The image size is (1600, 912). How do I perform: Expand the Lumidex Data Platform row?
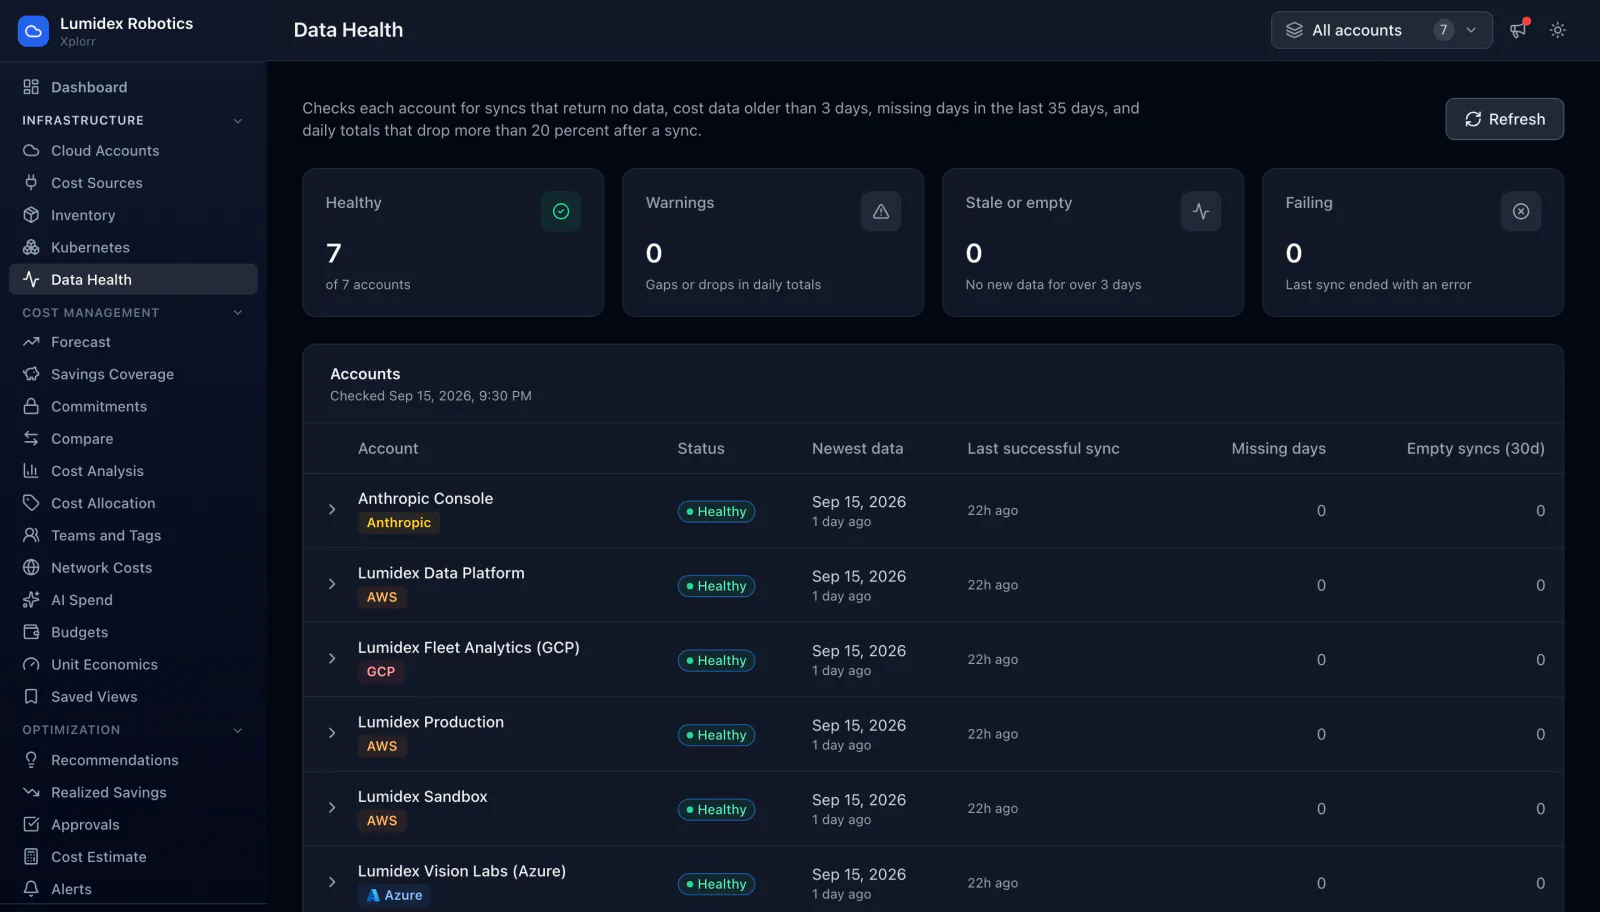coord(332,584)
